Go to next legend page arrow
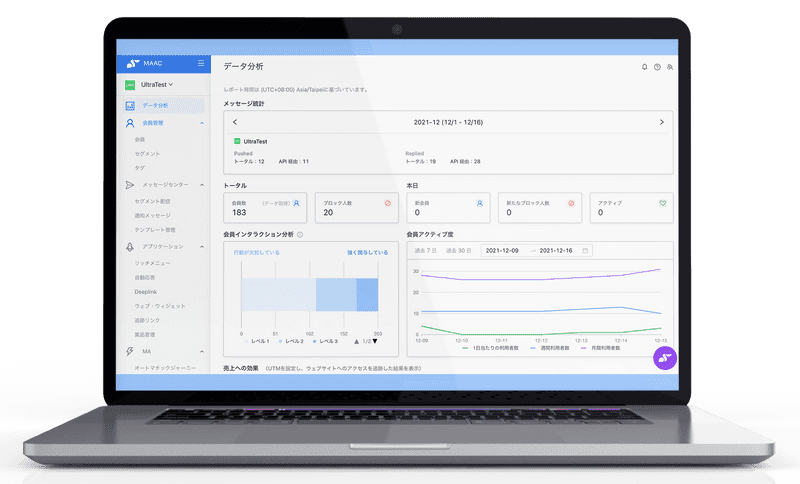This screenshot has width=800, height=484. 375,341
